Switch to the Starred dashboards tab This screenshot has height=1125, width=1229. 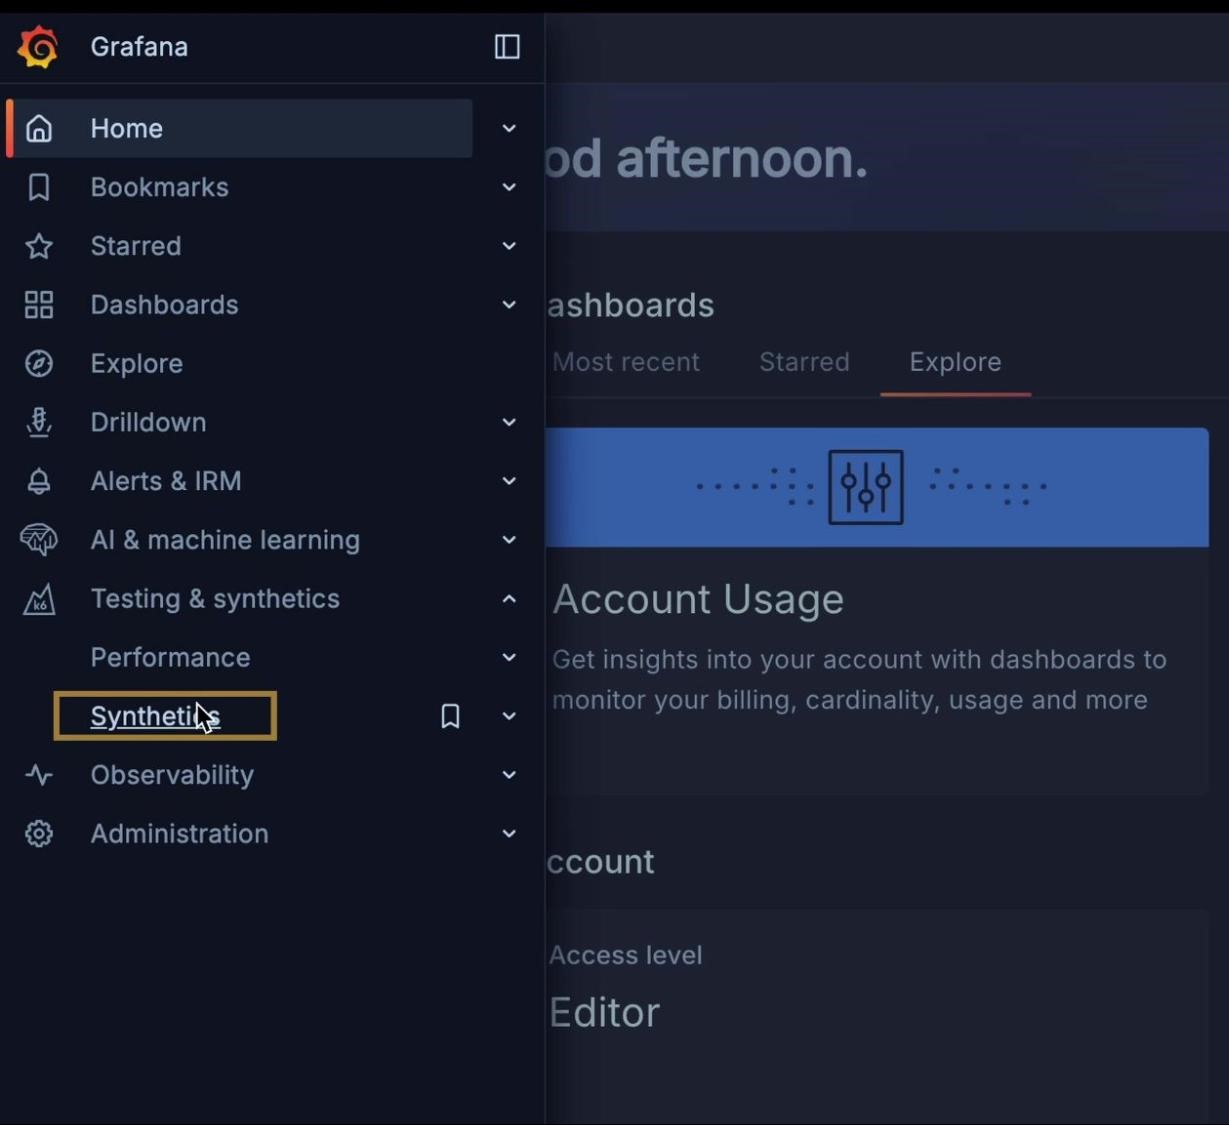tap(804, 362)
